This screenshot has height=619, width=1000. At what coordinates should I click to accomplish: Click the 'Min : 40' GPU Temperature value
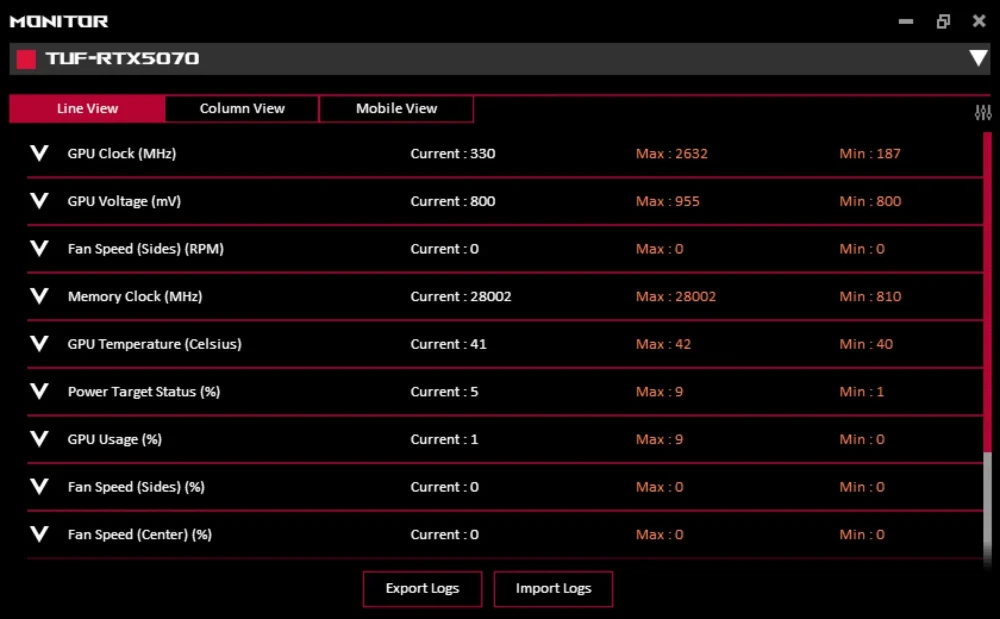coord(866,344)
